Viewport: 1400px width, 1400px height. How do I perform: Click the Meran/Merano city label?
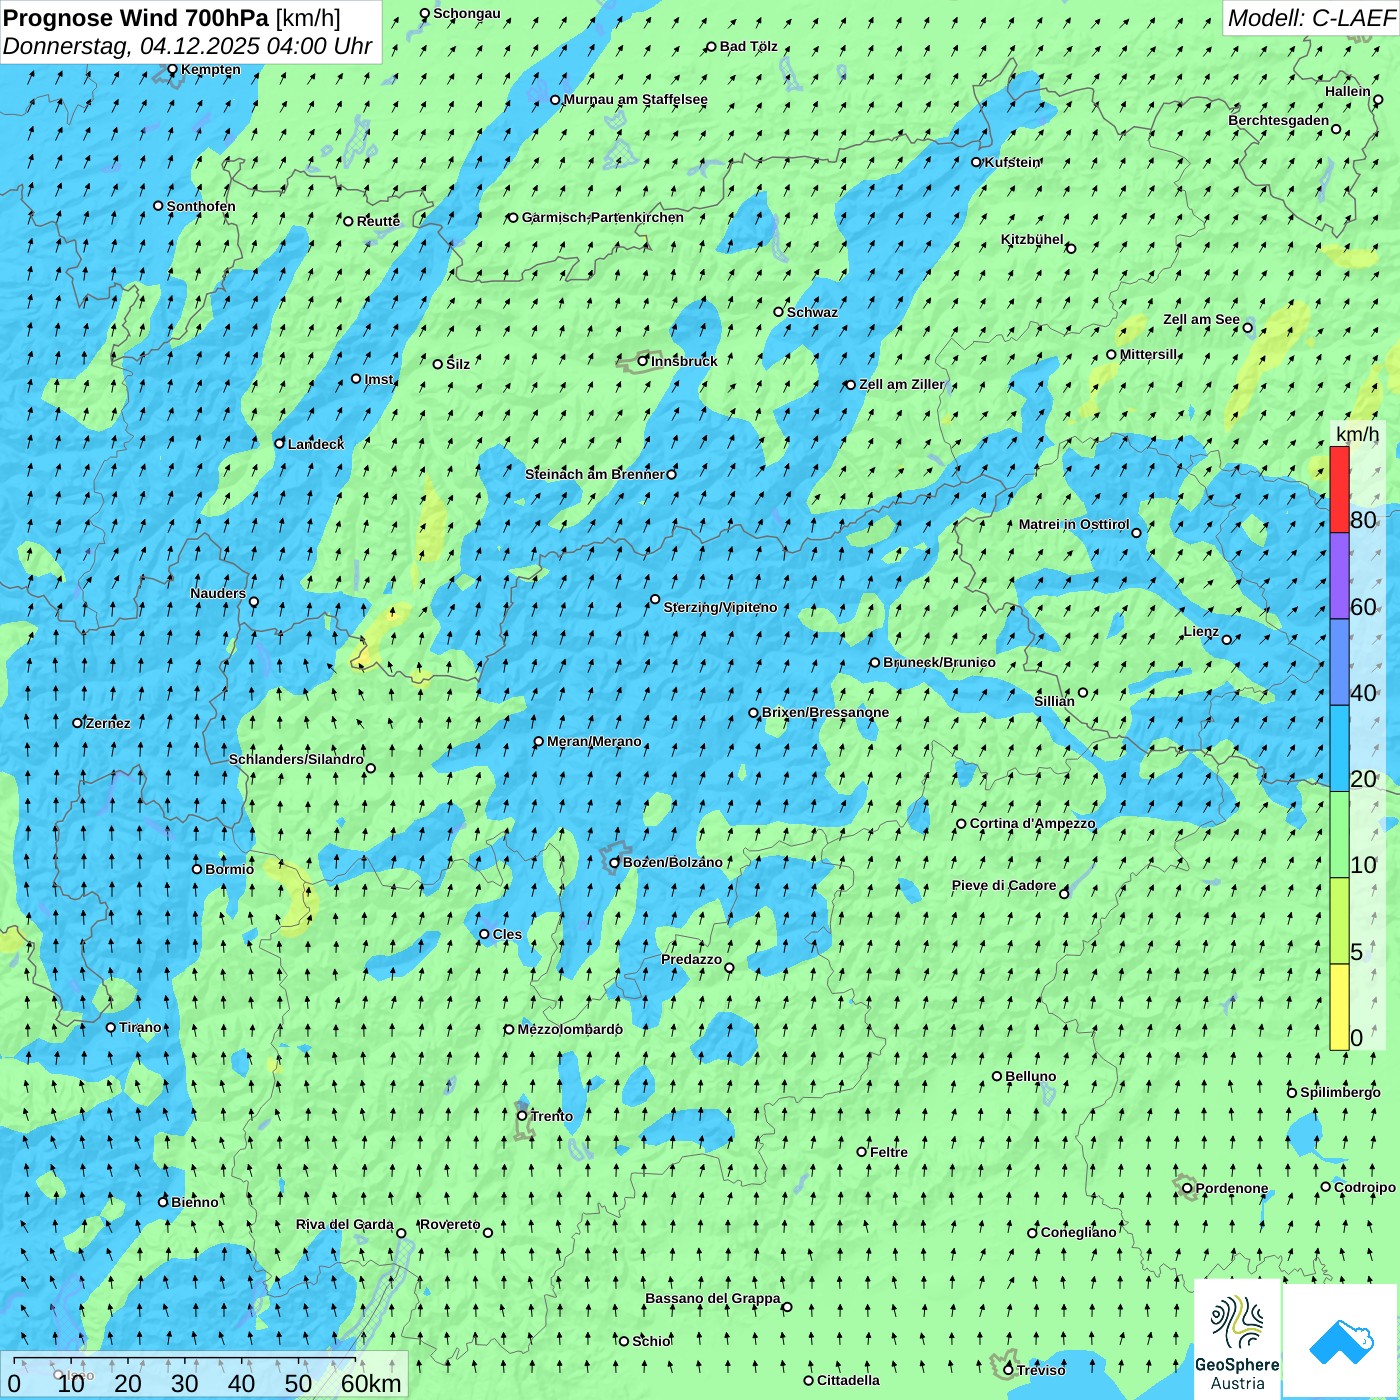pos(594,741)
